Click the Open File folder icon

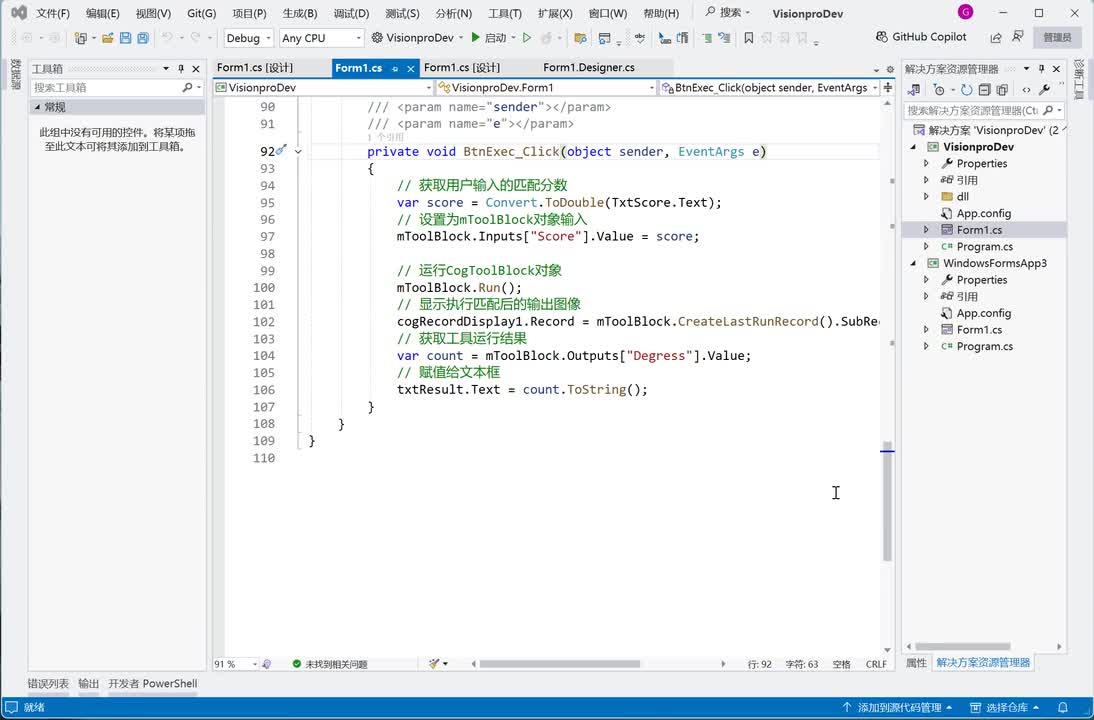pos(107,38)
